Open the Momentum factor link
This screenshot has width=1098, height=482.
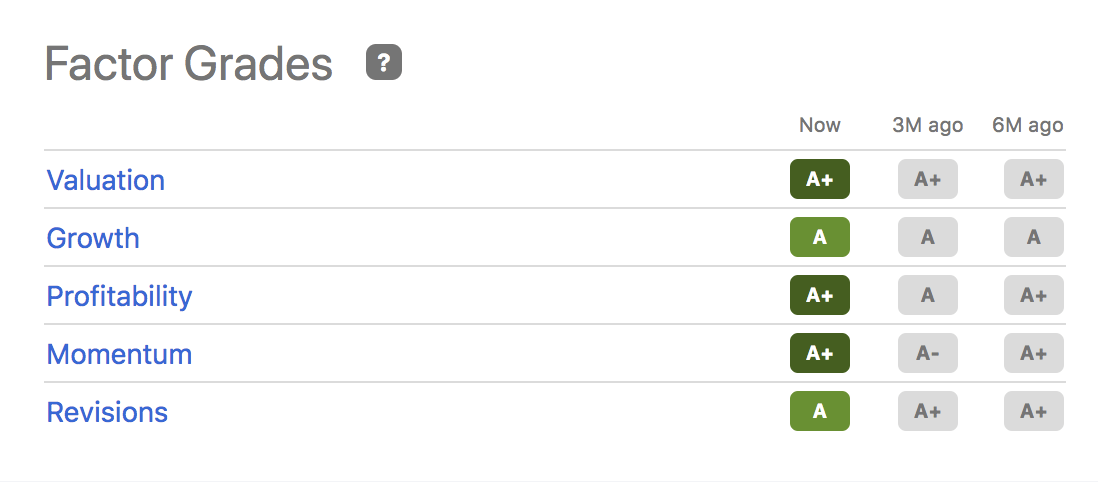coord(119,354)
